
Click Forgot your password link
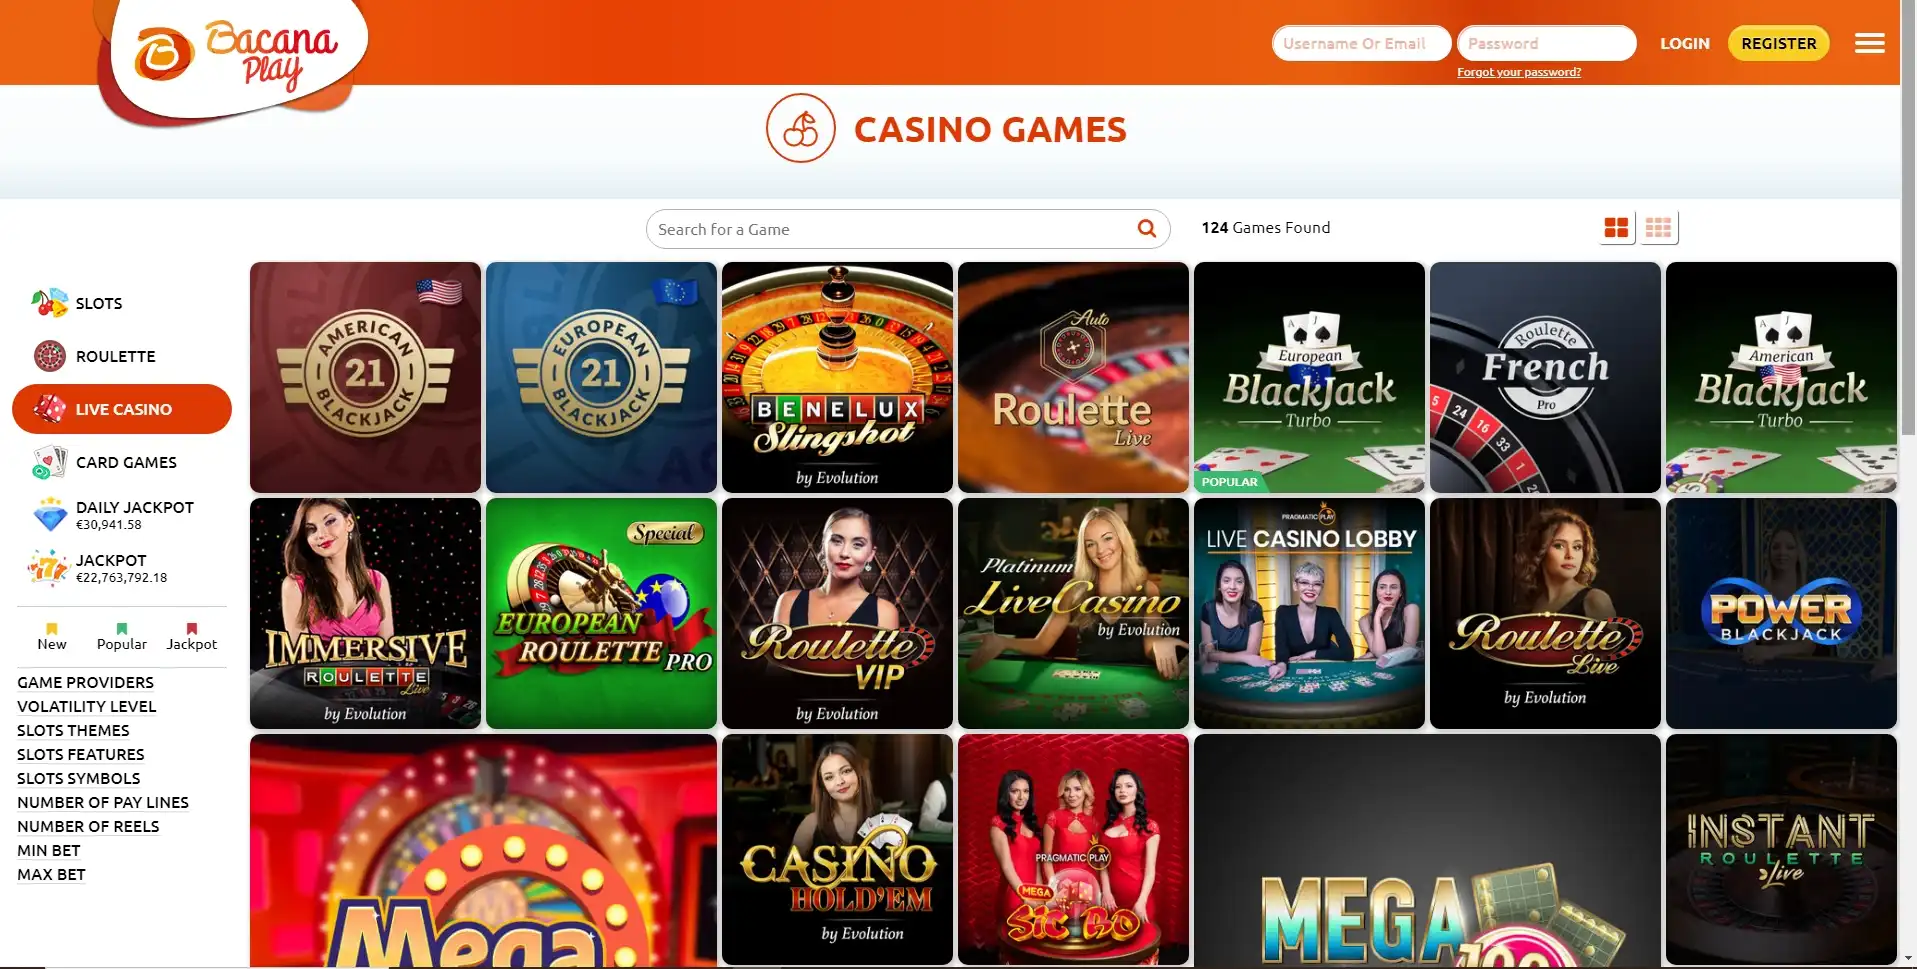coord(1519,72)
